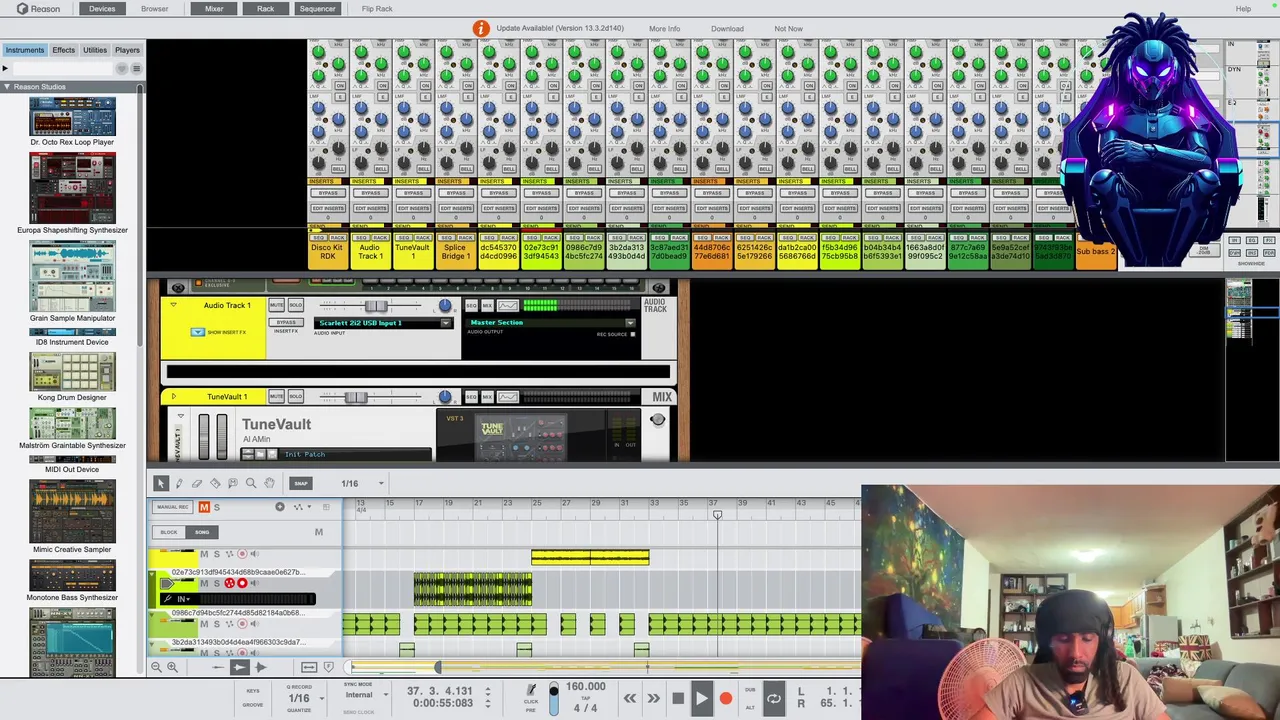The height and width of the screenshot is (720, 1280).
Task: Open the TuneVault VST plugin thumbnail
Action: (x=522, y=438)
